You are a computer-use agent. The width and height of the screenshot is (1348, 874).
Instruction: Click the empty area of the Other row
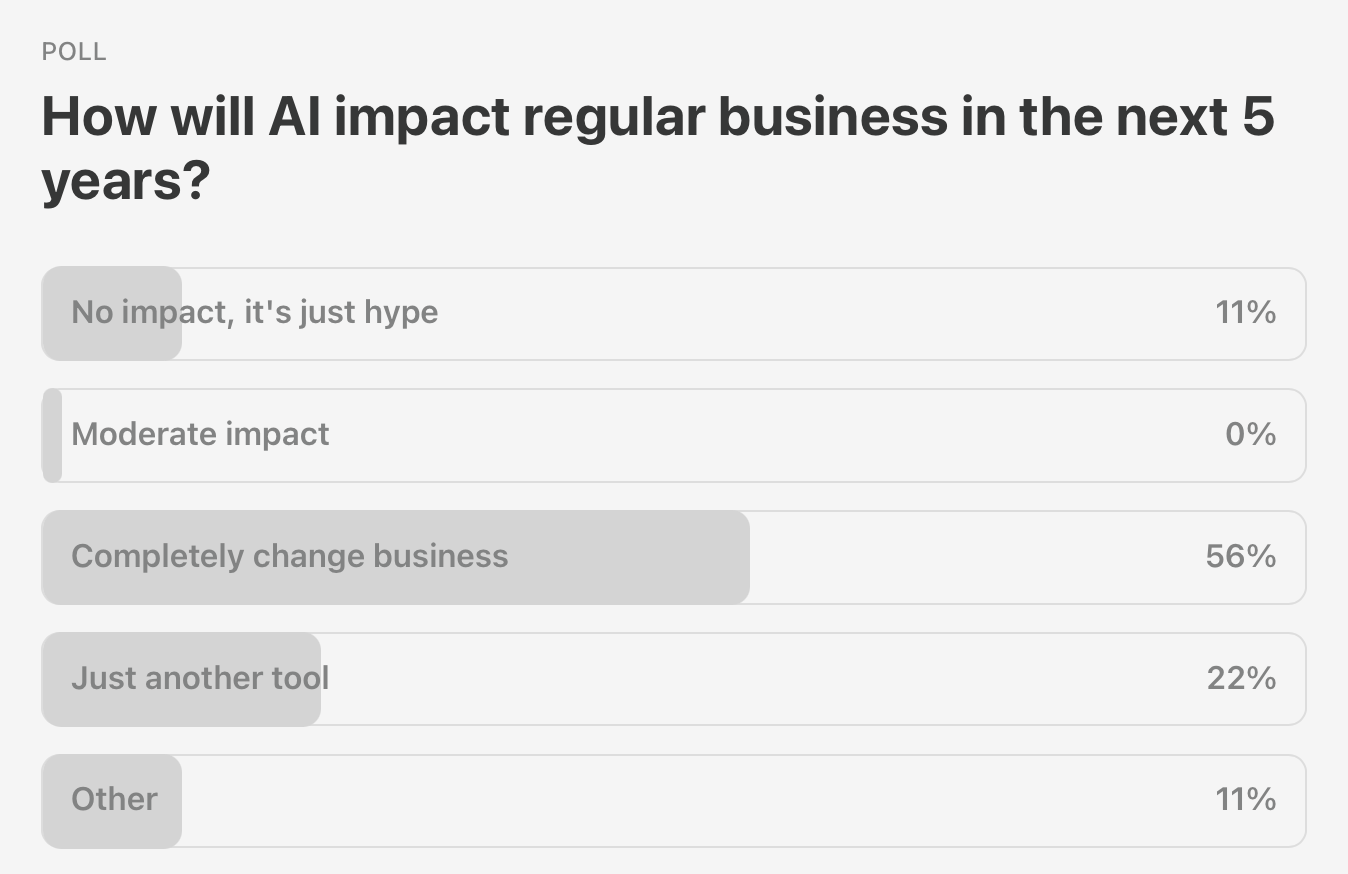click(690, 801)
